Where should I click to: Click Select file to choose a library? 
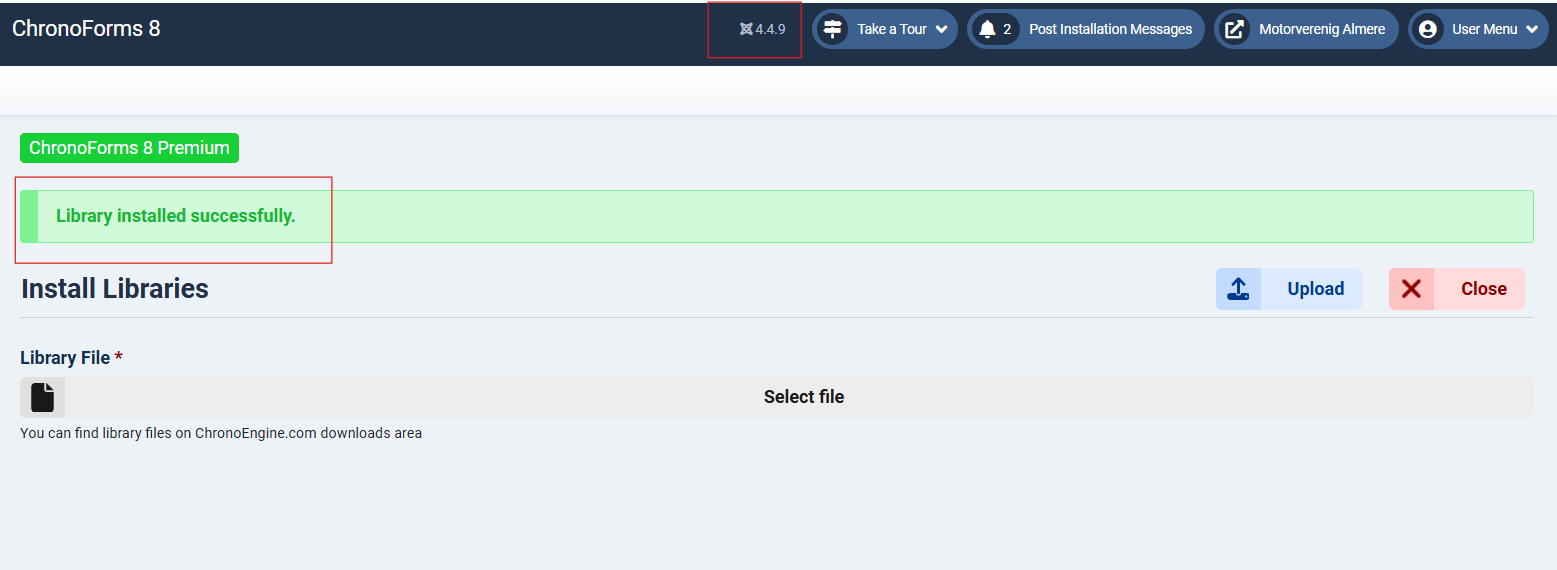(803, 397)
